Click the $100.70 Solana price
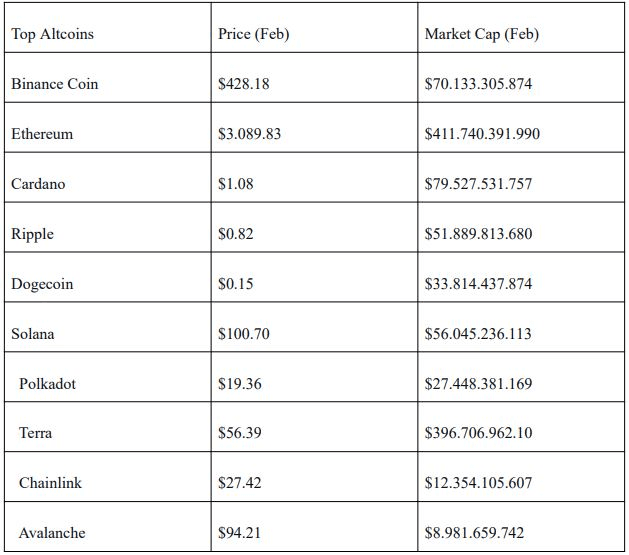Image resolution: width=629 pixels, height=555 pixels. click(x=243, y=334)
